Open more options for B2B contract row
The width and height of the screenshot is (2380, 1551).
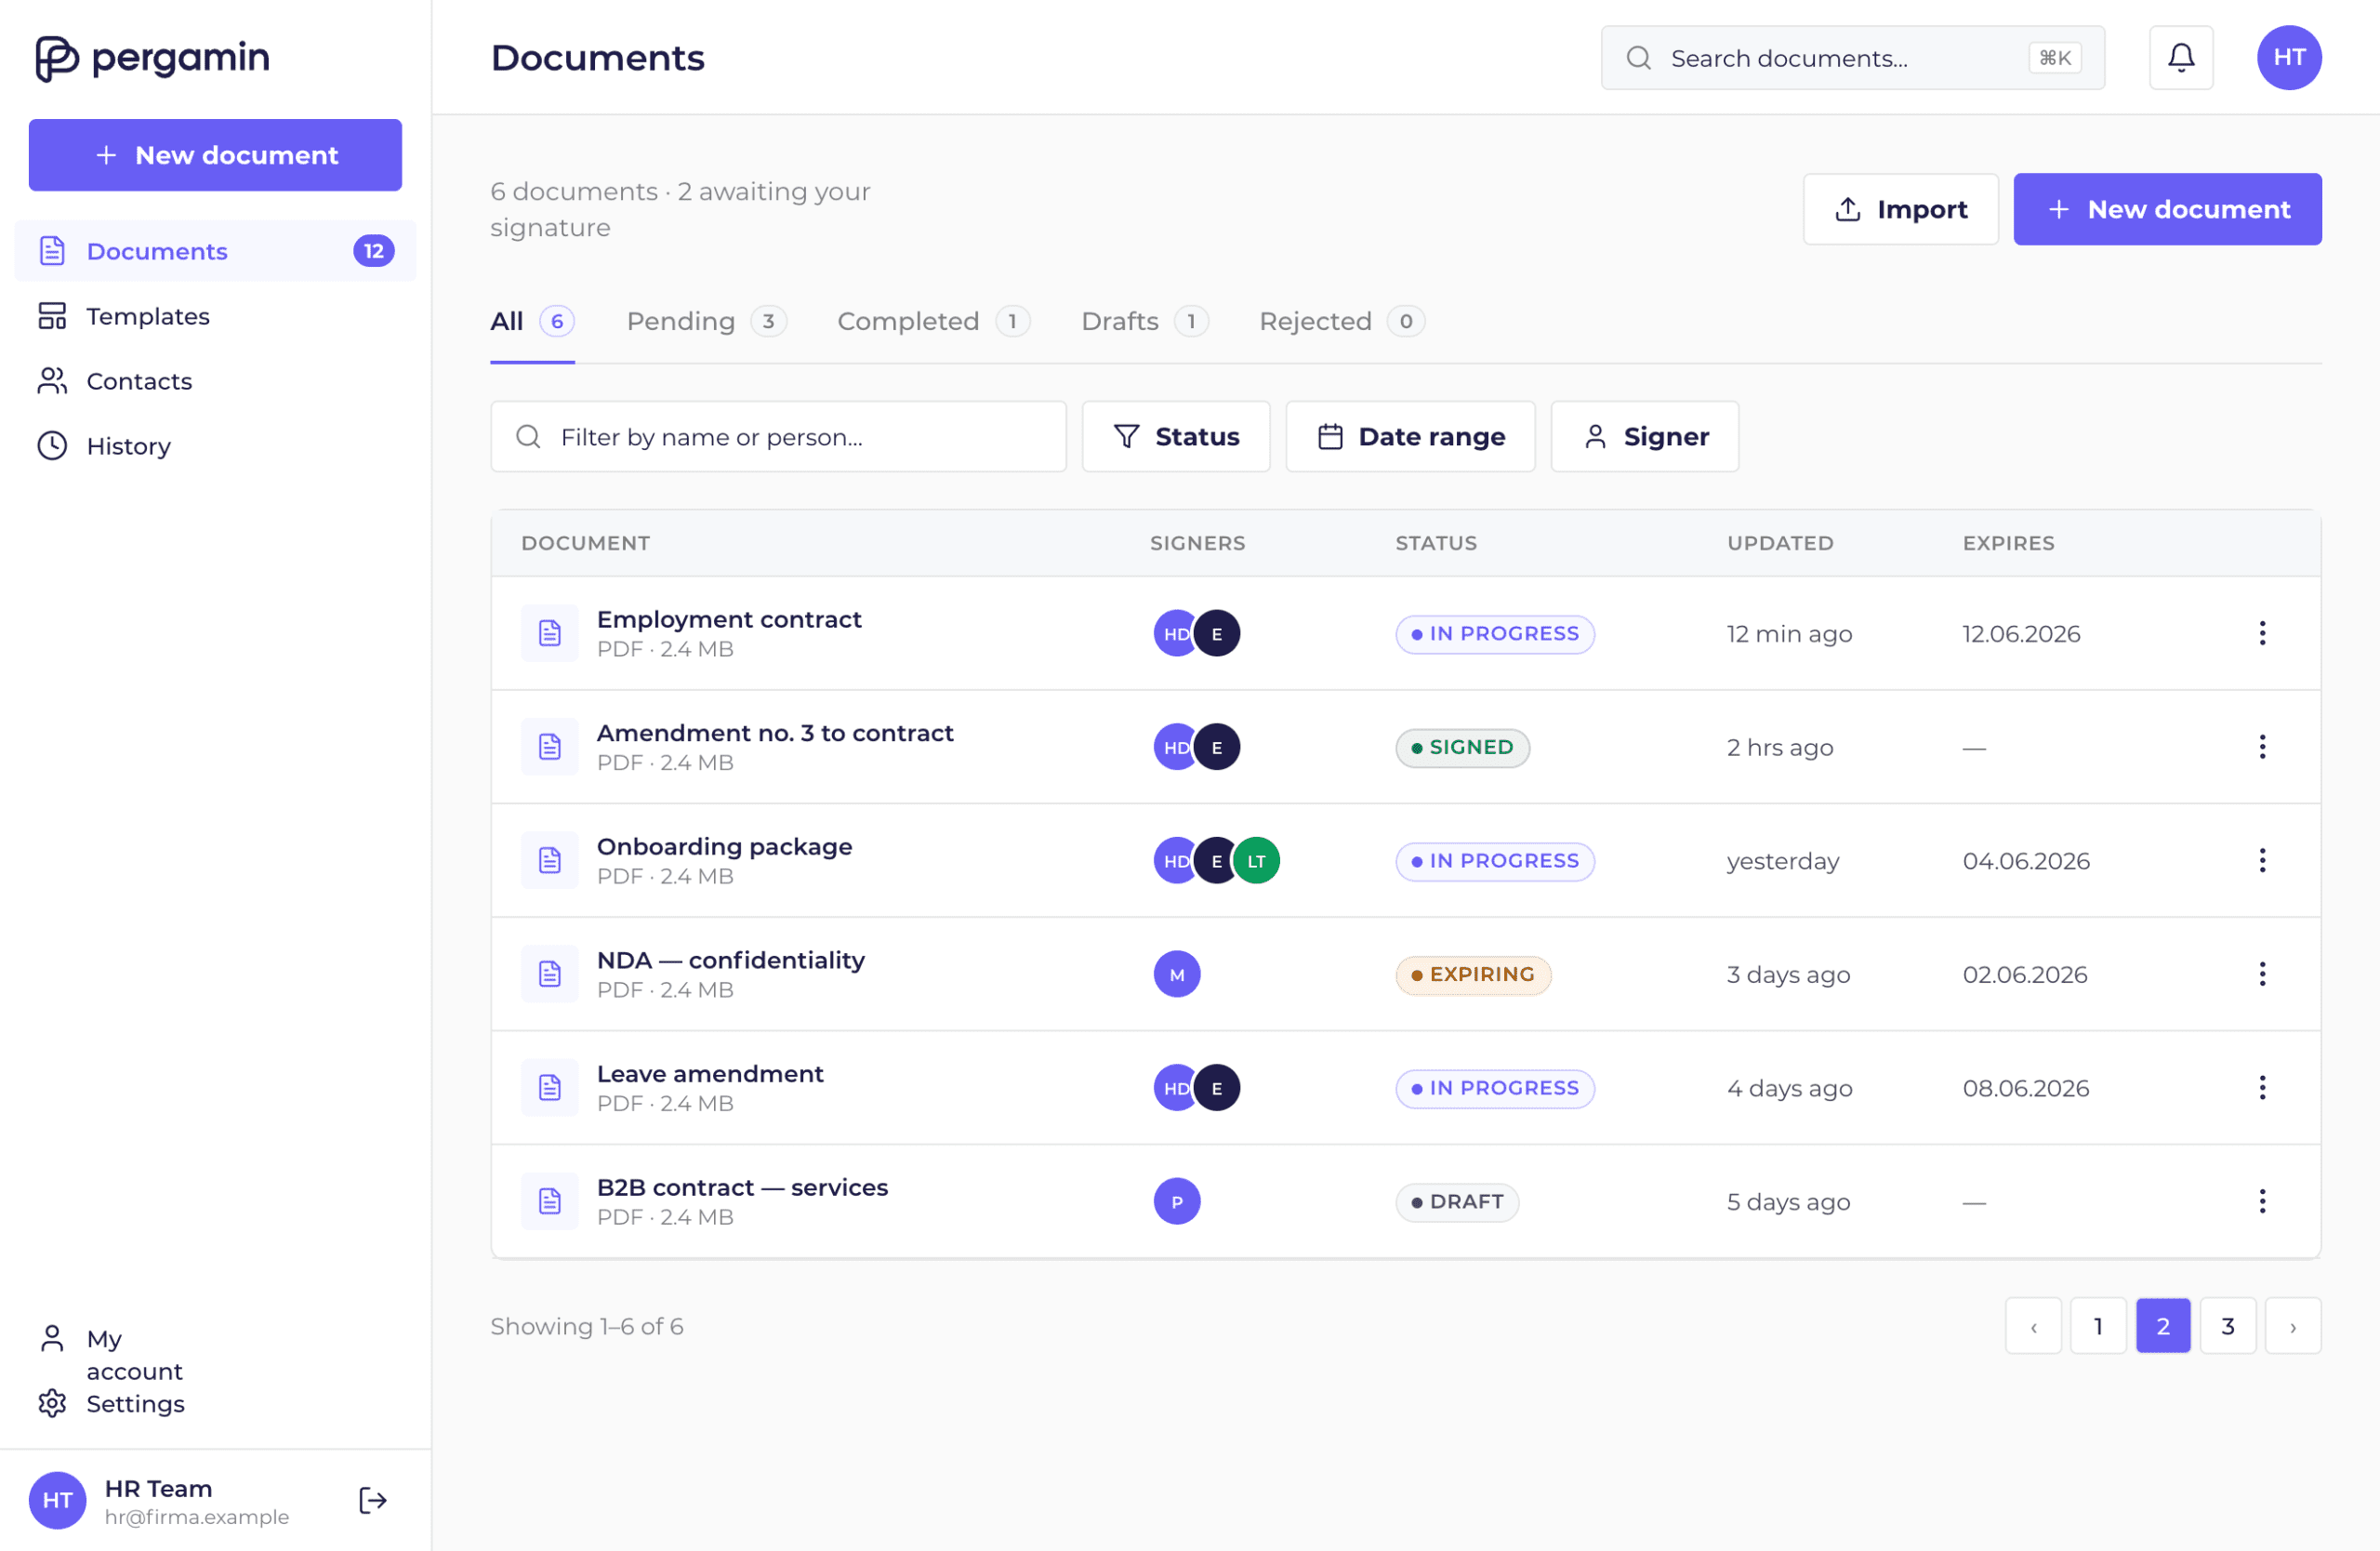(2262, 1201)
